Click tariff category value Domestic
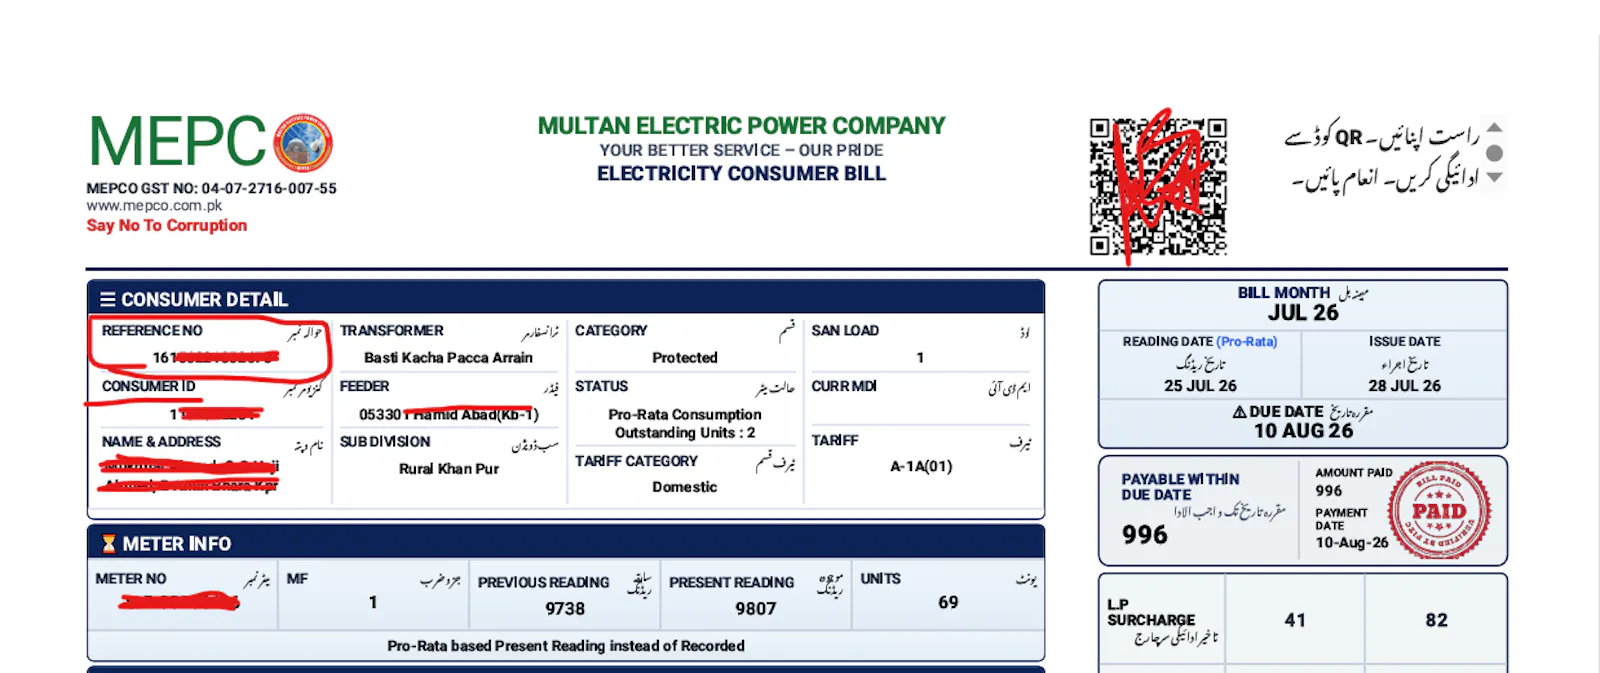 685,487
